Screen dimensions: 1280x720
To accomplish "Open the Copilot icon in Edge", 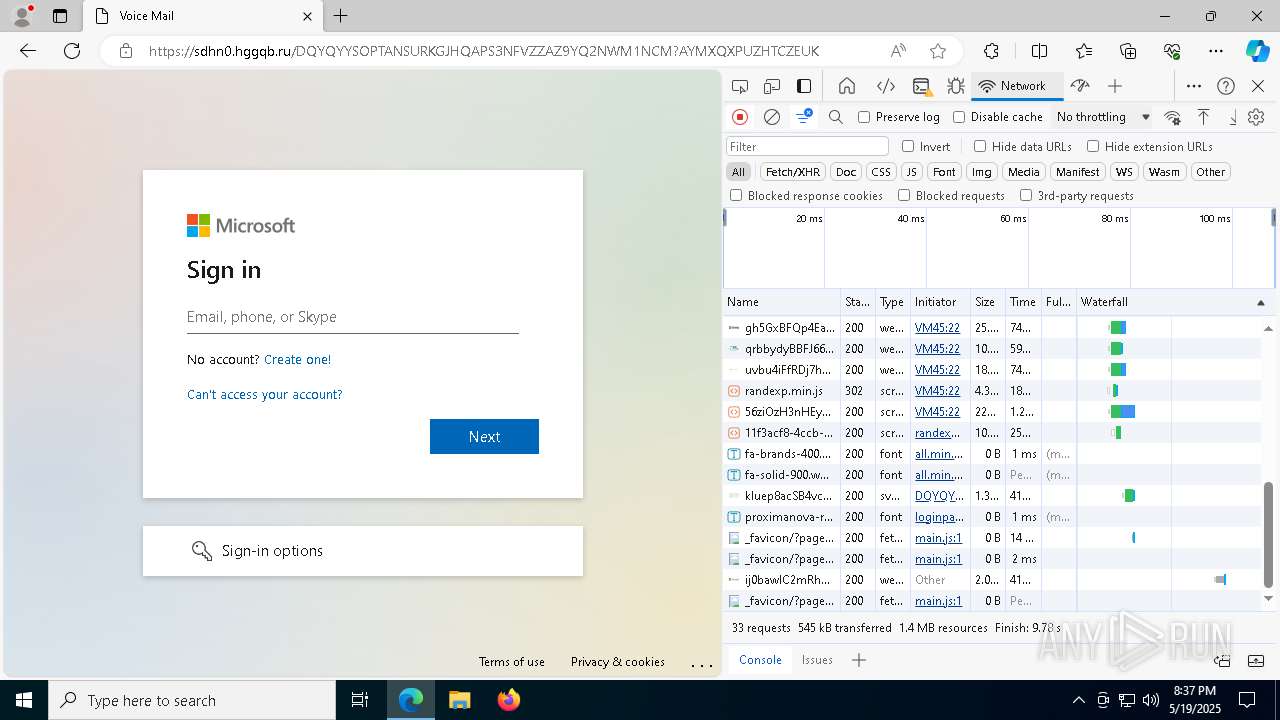I will (1257, 51).
